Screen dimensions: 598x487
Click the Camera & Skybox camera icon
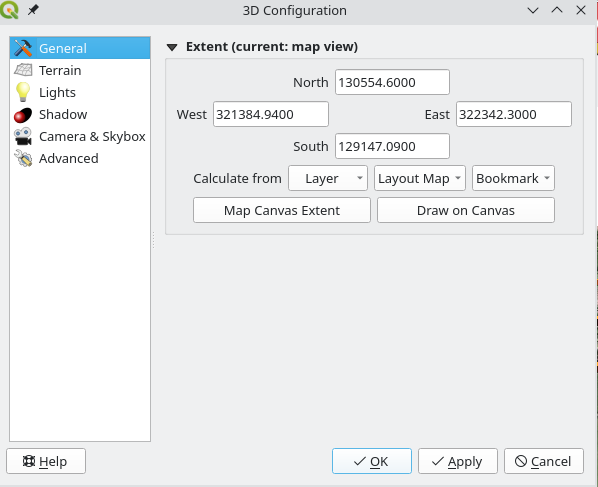23,137
